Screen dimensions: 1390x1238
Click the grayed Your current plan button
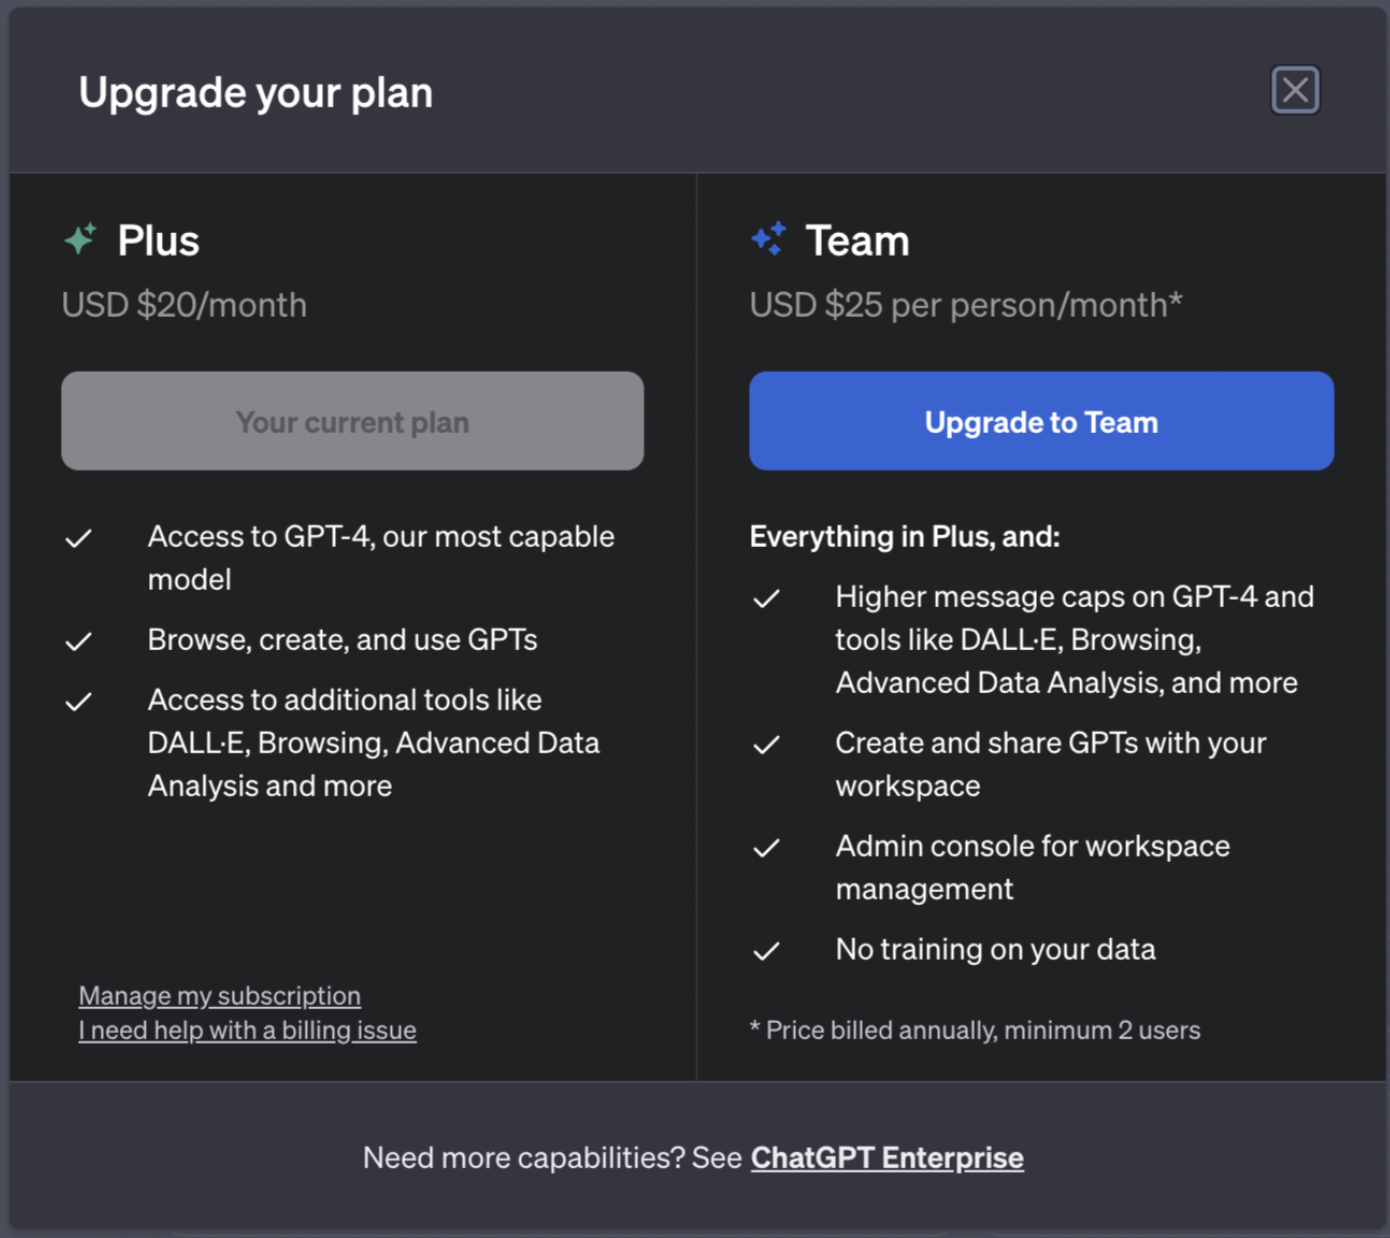(352, 421)
